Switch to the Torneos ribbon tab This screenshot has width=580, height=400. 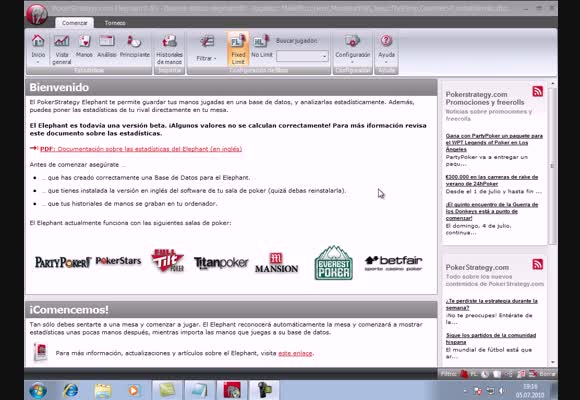[x=115, y=23]
